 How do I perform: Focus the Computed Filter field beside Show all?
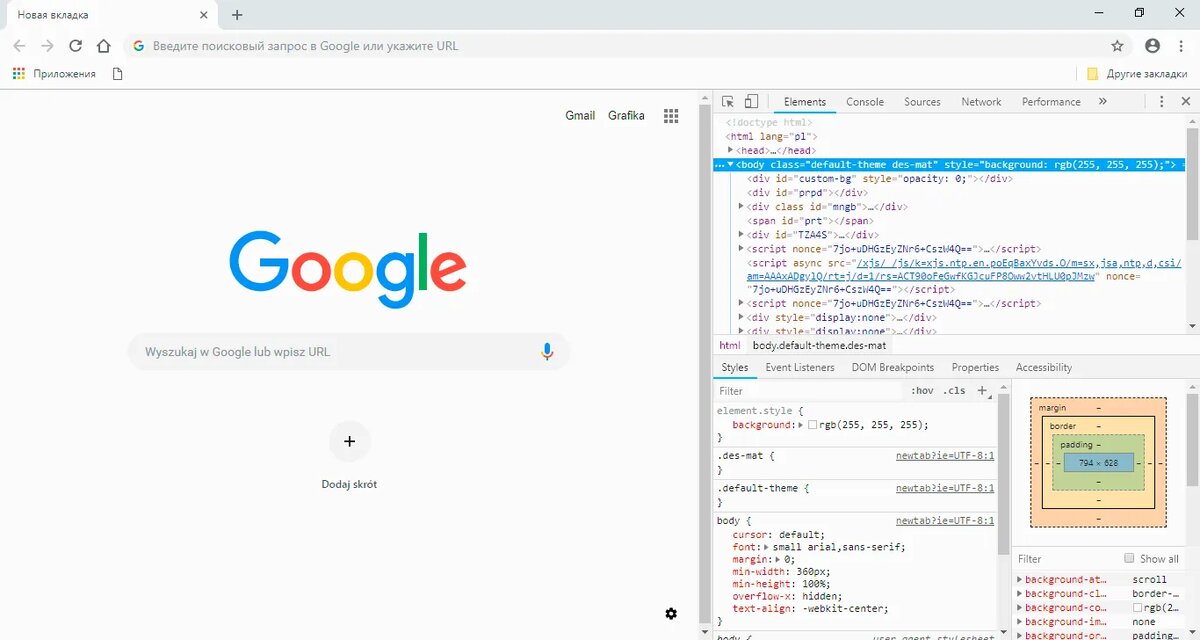tap(1065, 559)
